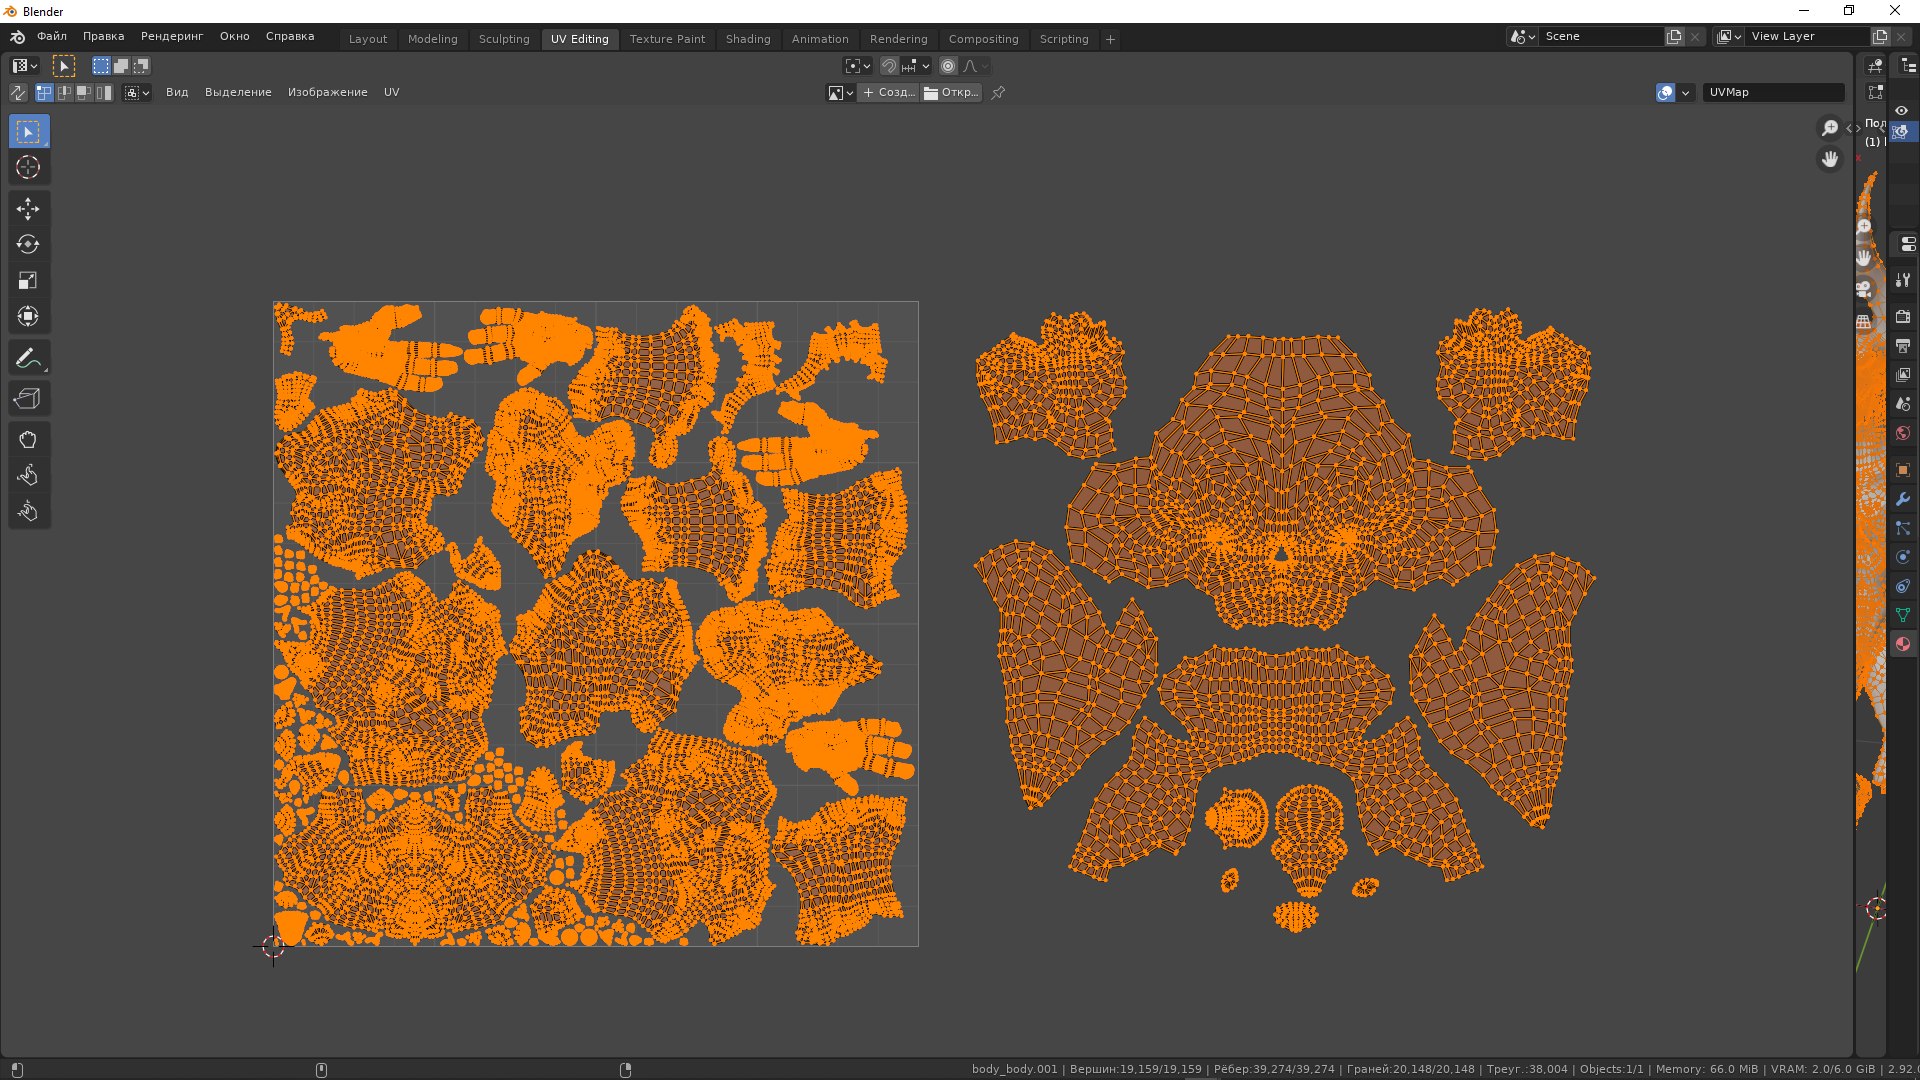The image size is (1920, 1080).
Task: Switch to the Texture Paint workspace tab
Action: (x=667, y=39)
